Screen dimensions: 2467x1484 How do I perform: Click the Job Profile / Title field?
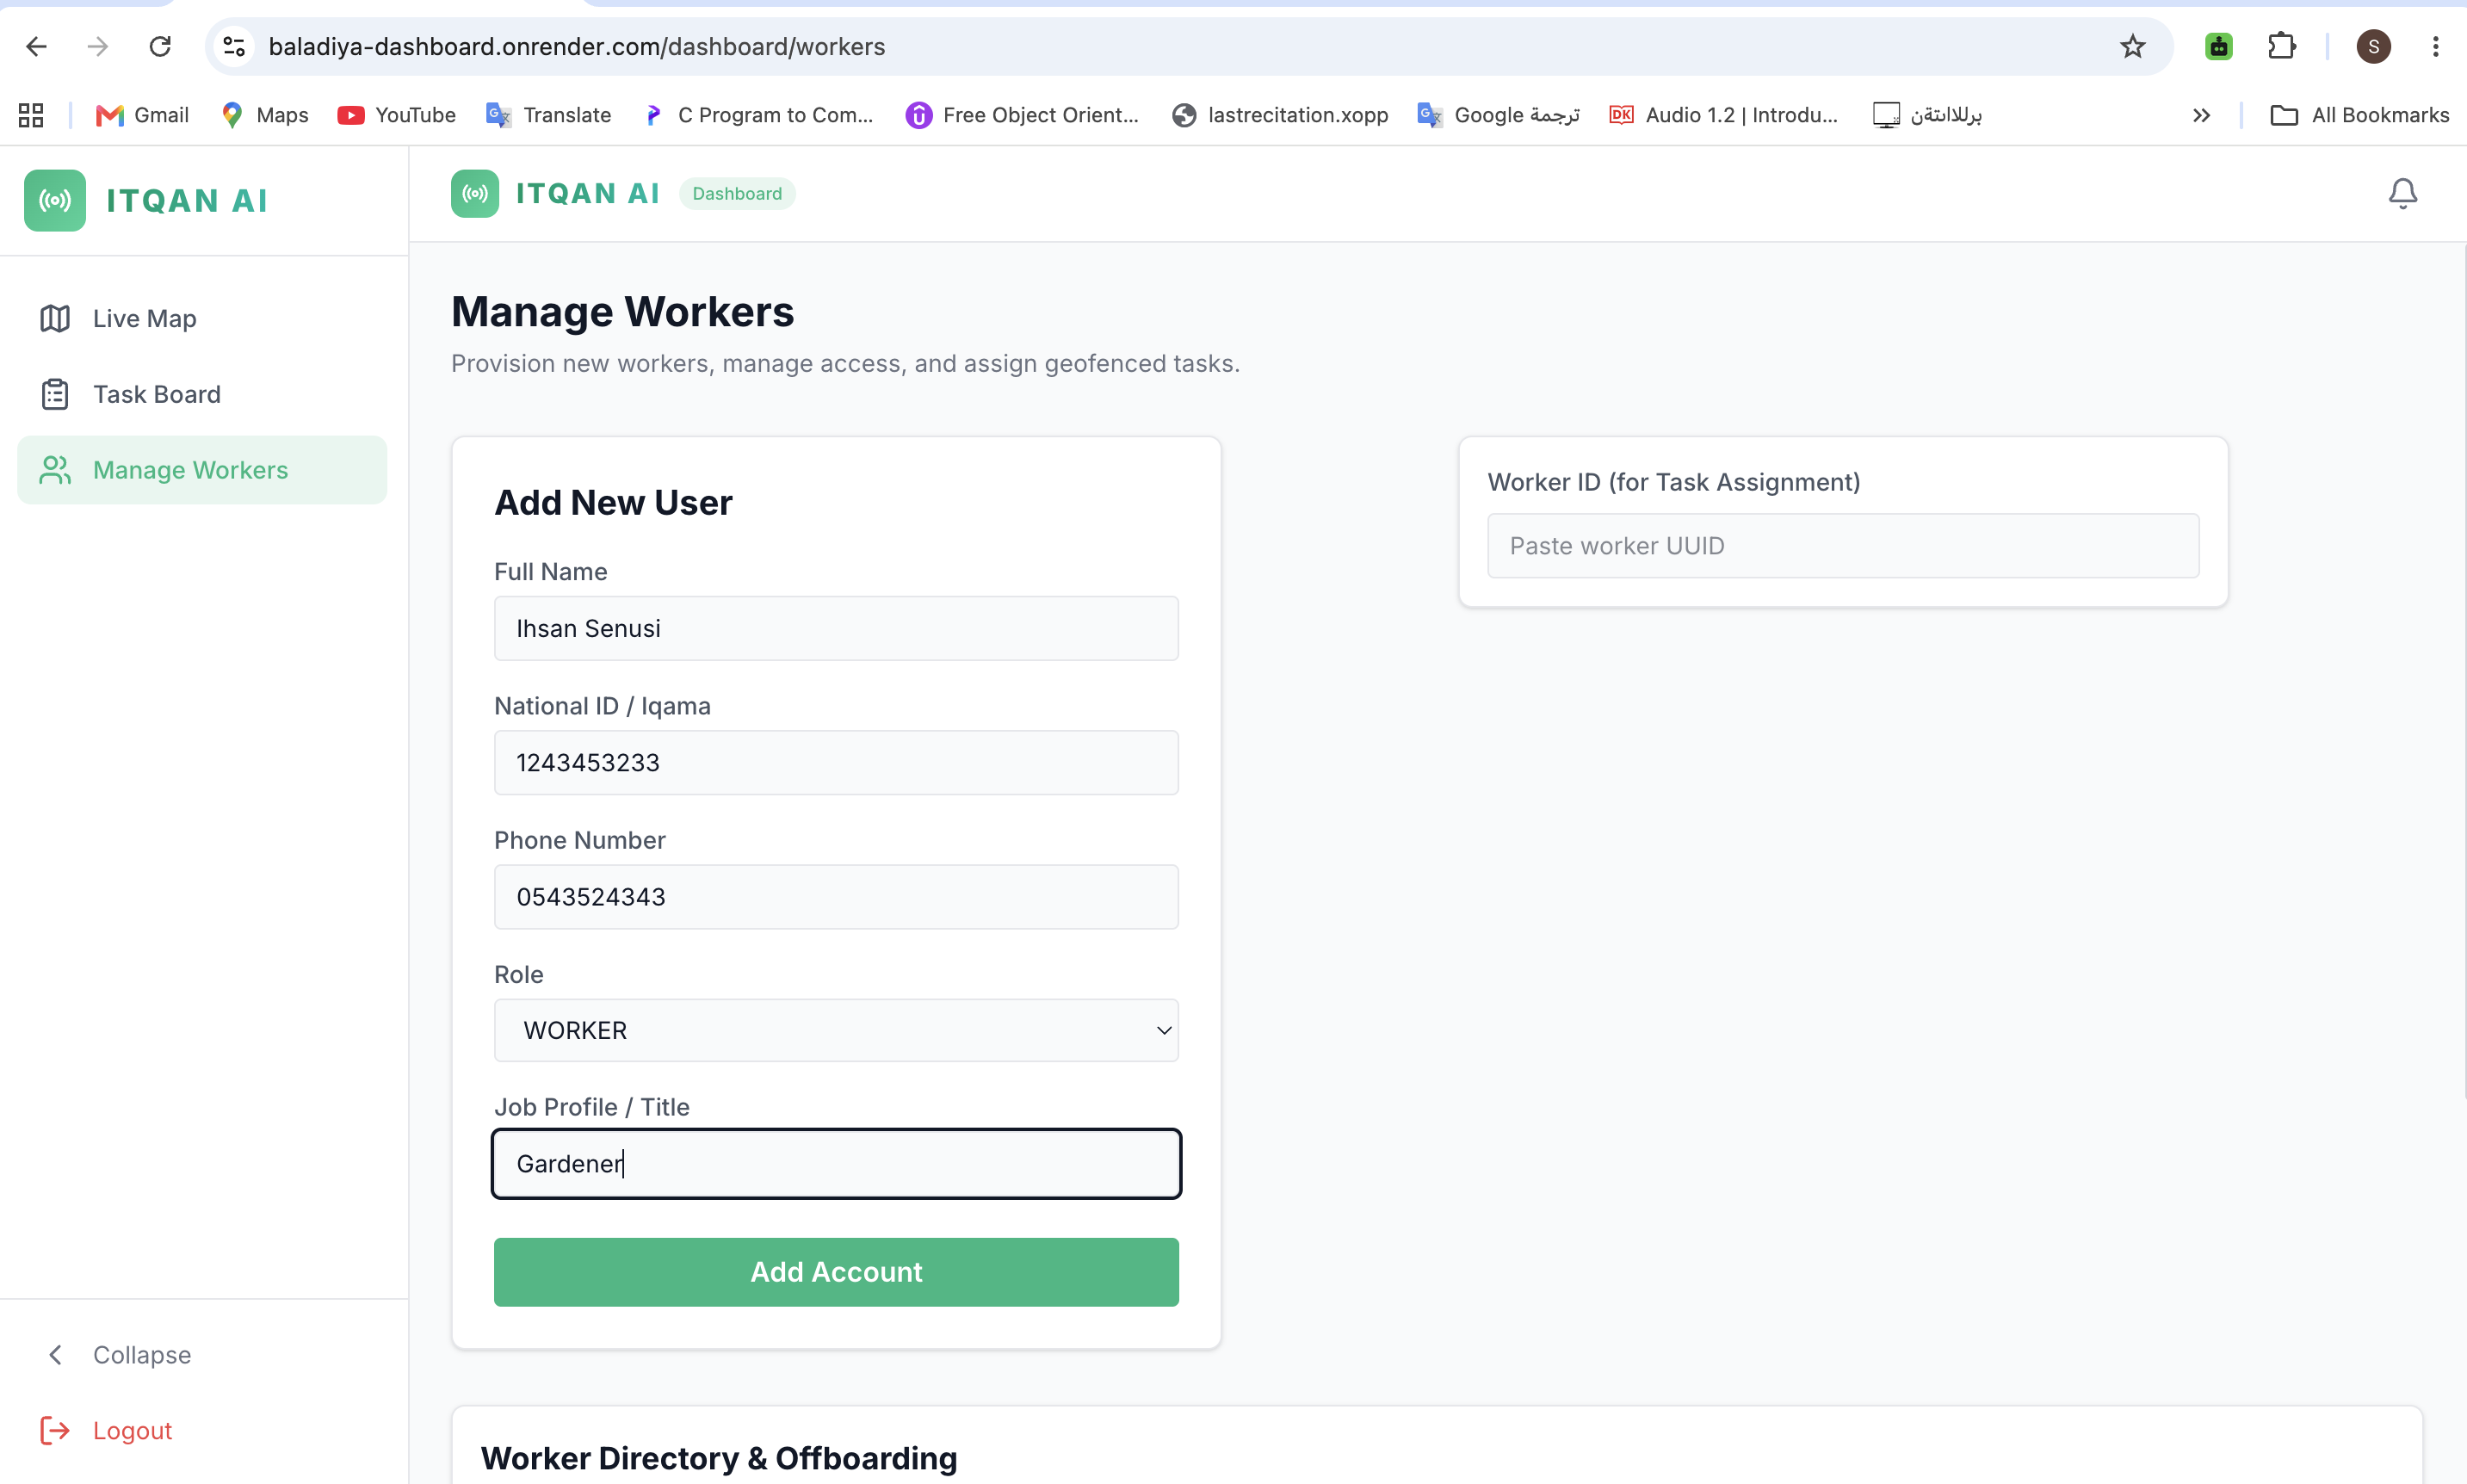[x=836, y=1163]
